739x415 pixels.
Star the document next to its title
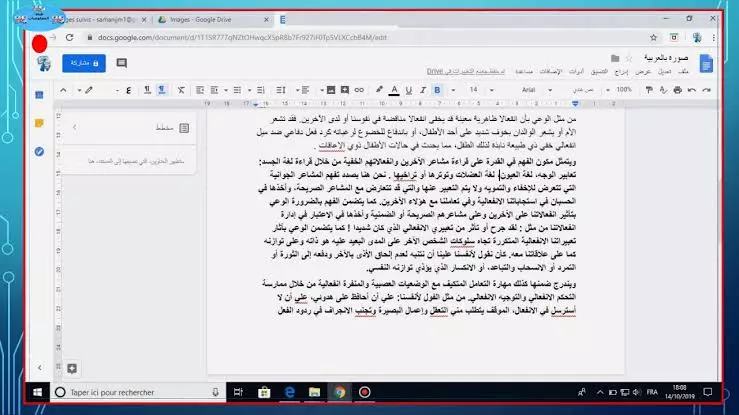tap(628, 58)
